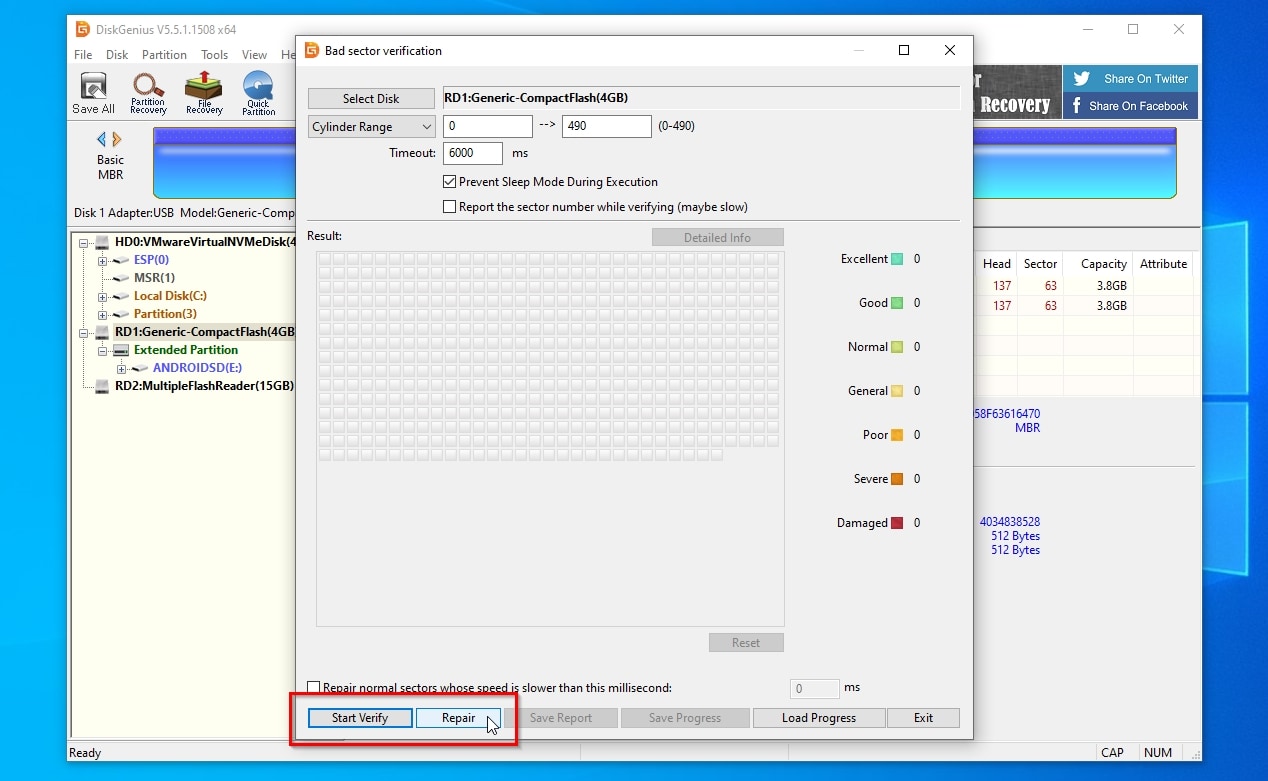The width and height of the screenshot is (1268, 781).
Task: Click the DiskGenius title bar logo
Action: click(83, 30)
